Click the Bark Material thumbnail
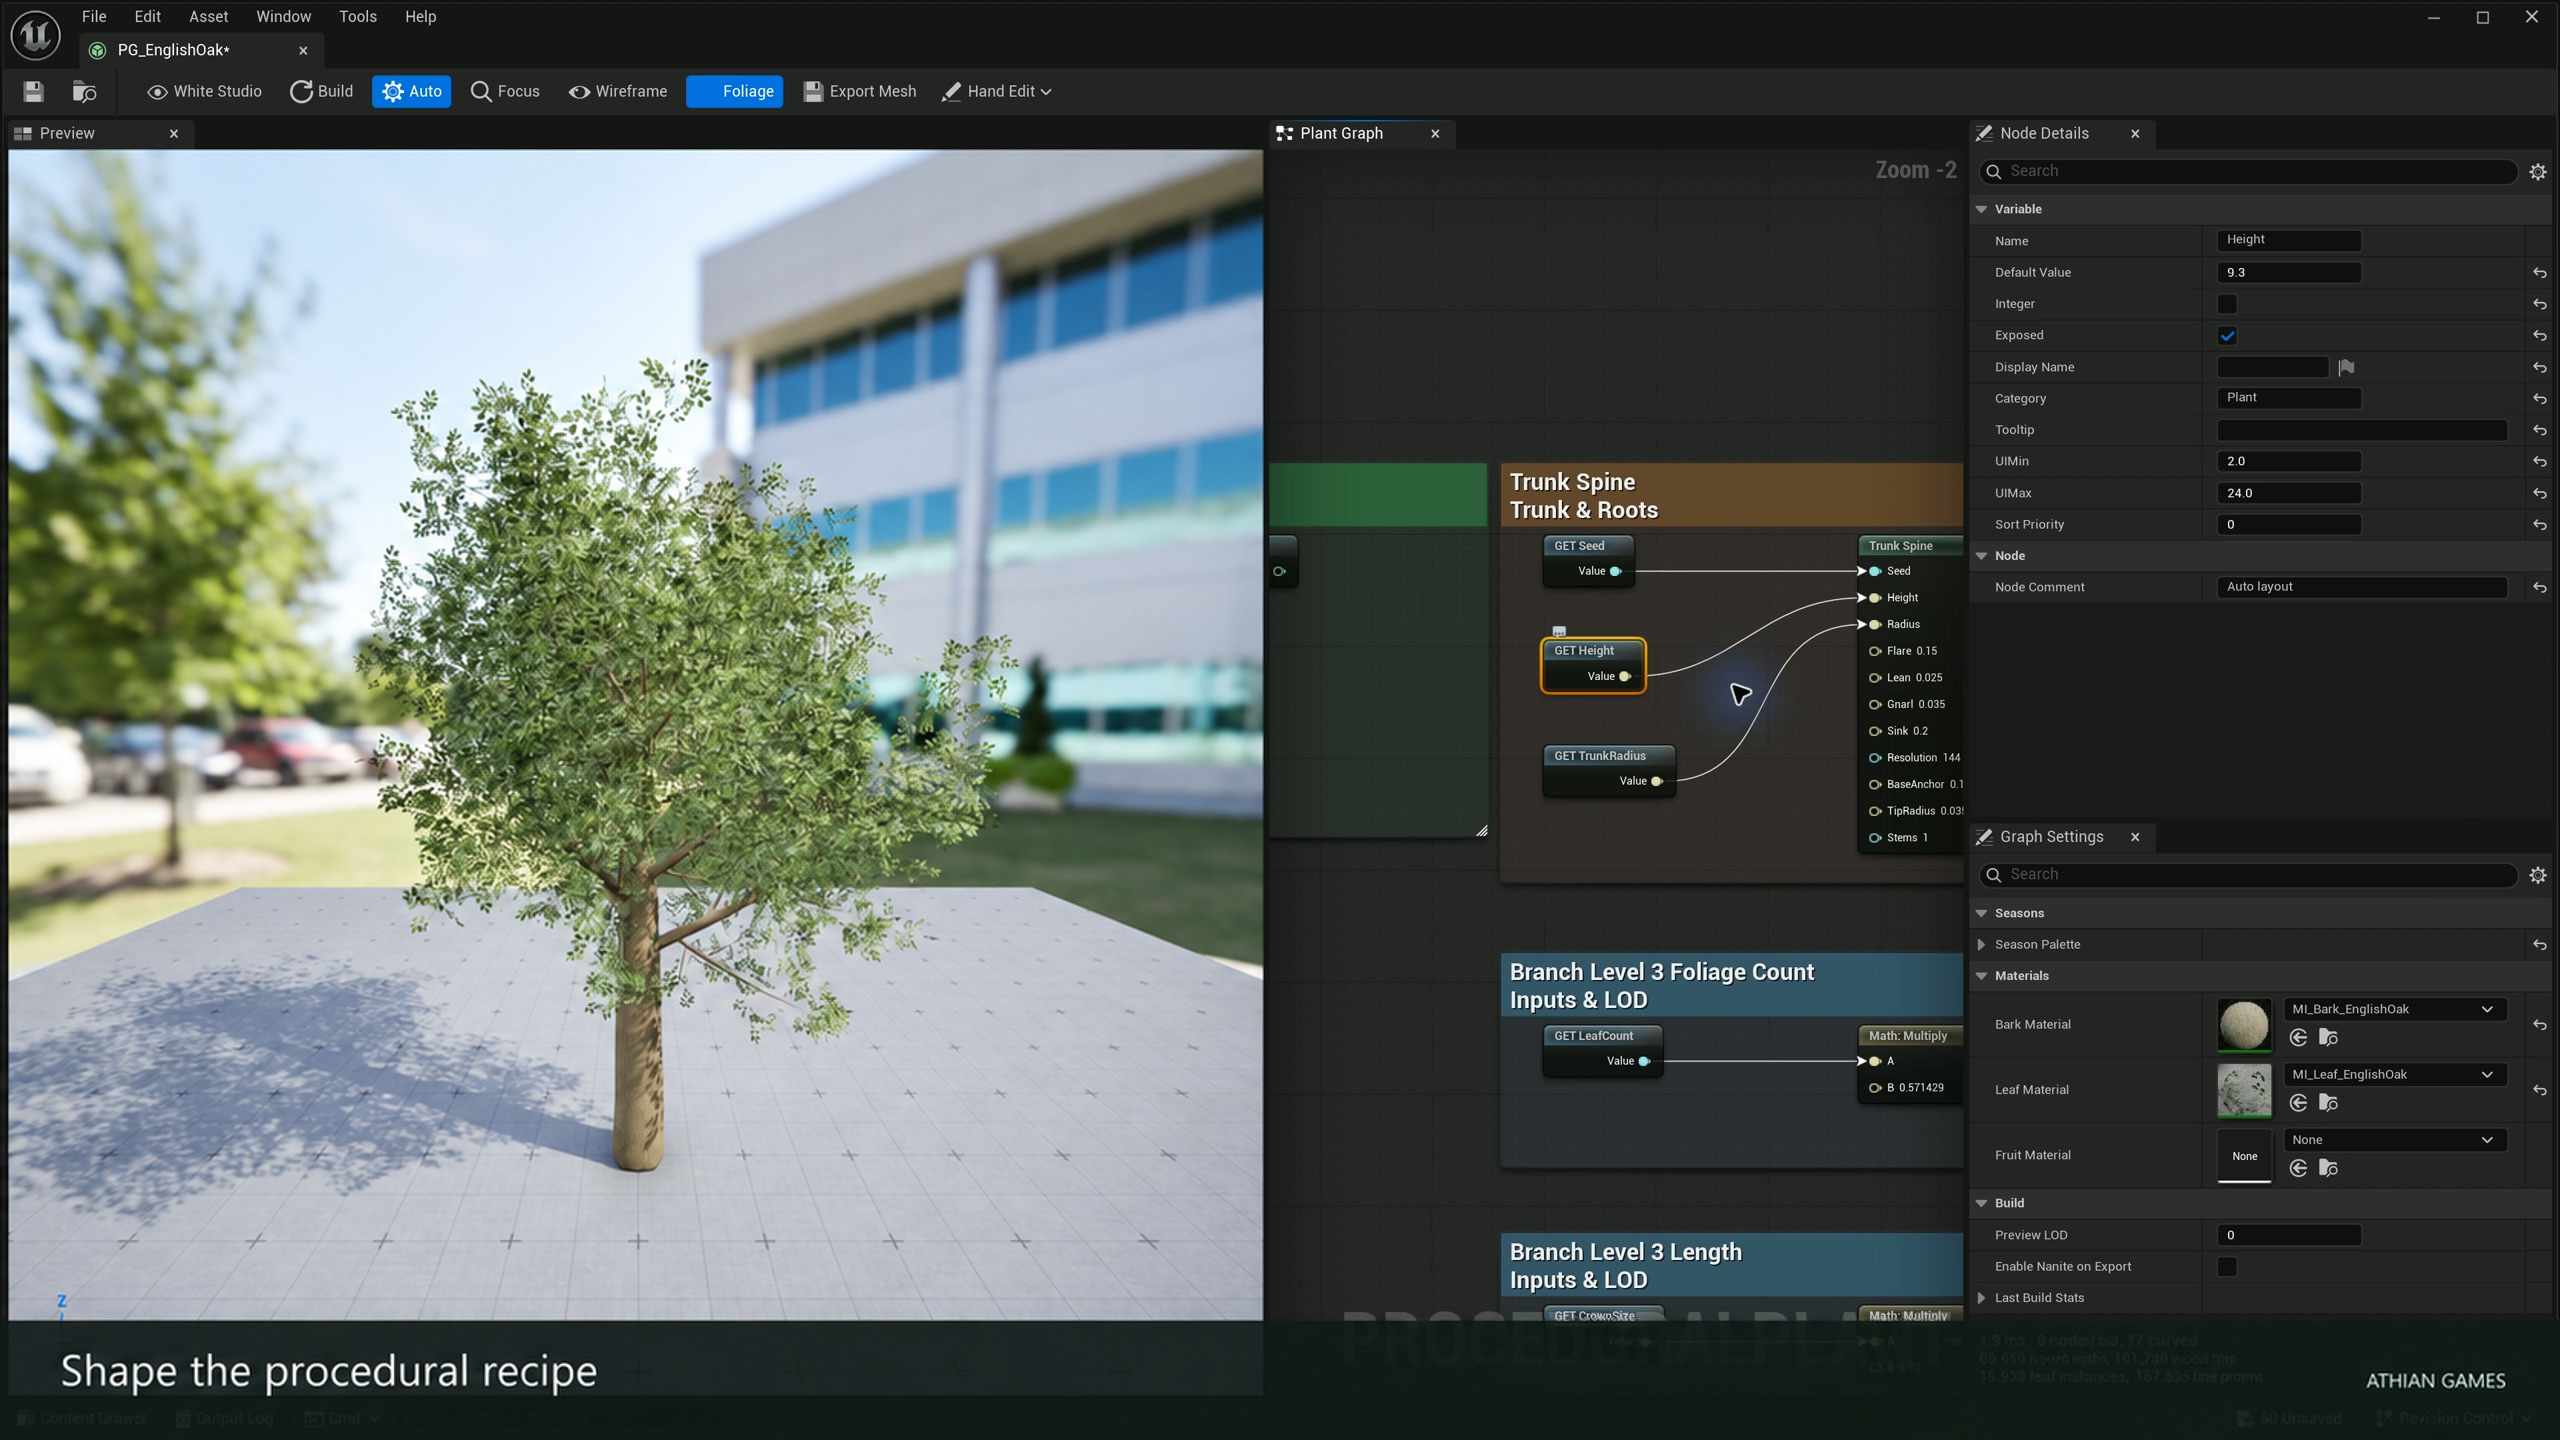 (x=2244, y=1025)
